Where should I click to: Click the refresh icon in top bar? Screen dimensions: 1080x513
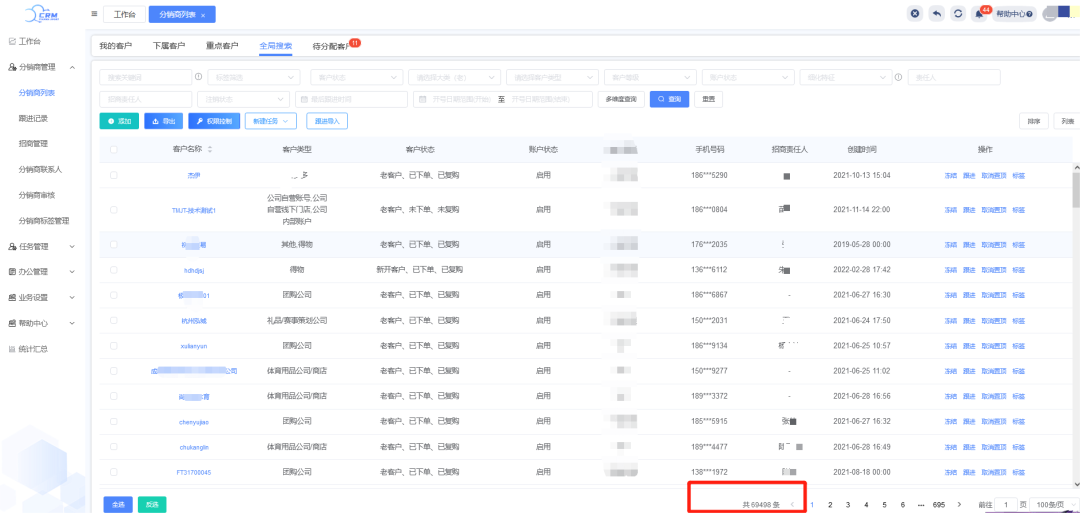tap(958, 14)
